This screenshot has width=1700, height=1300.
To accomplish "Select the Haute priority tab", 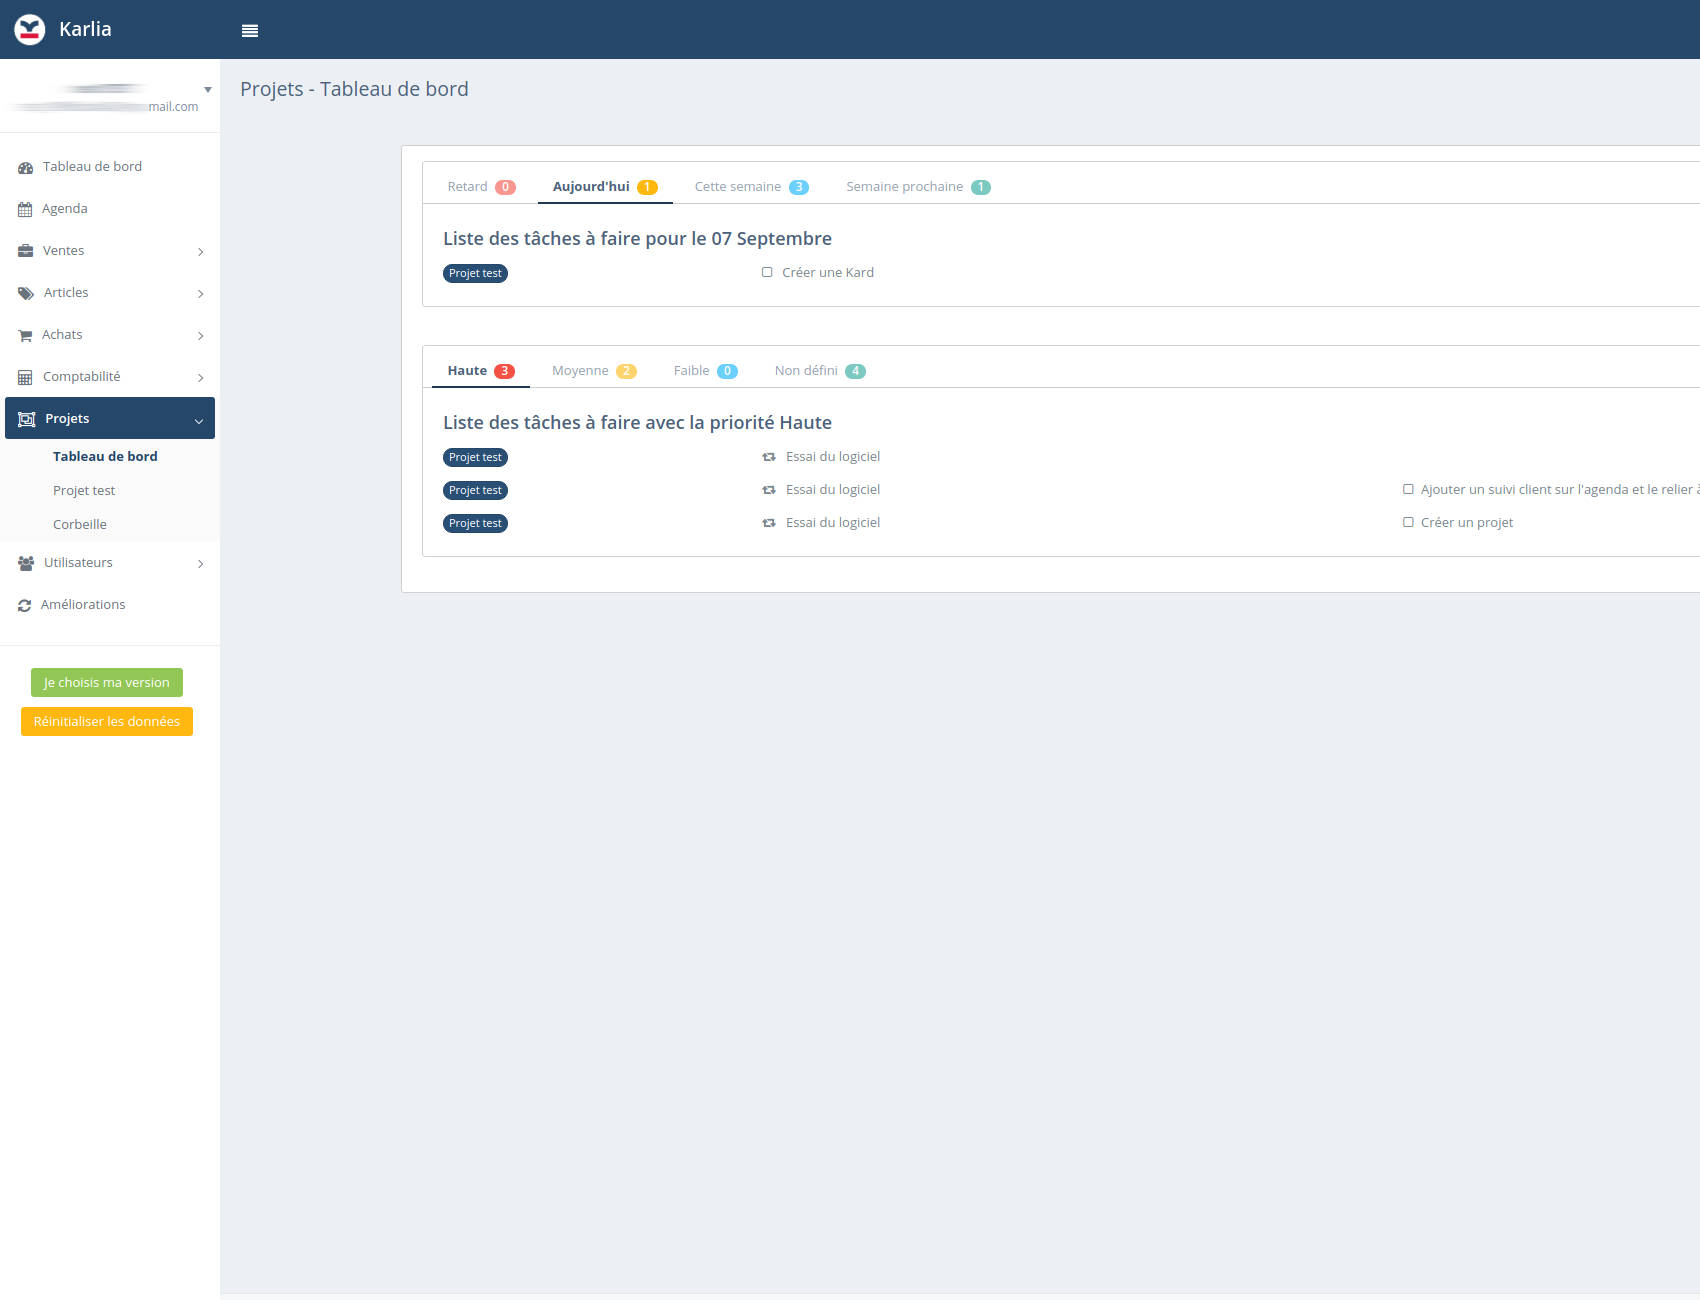I will 481,371.
